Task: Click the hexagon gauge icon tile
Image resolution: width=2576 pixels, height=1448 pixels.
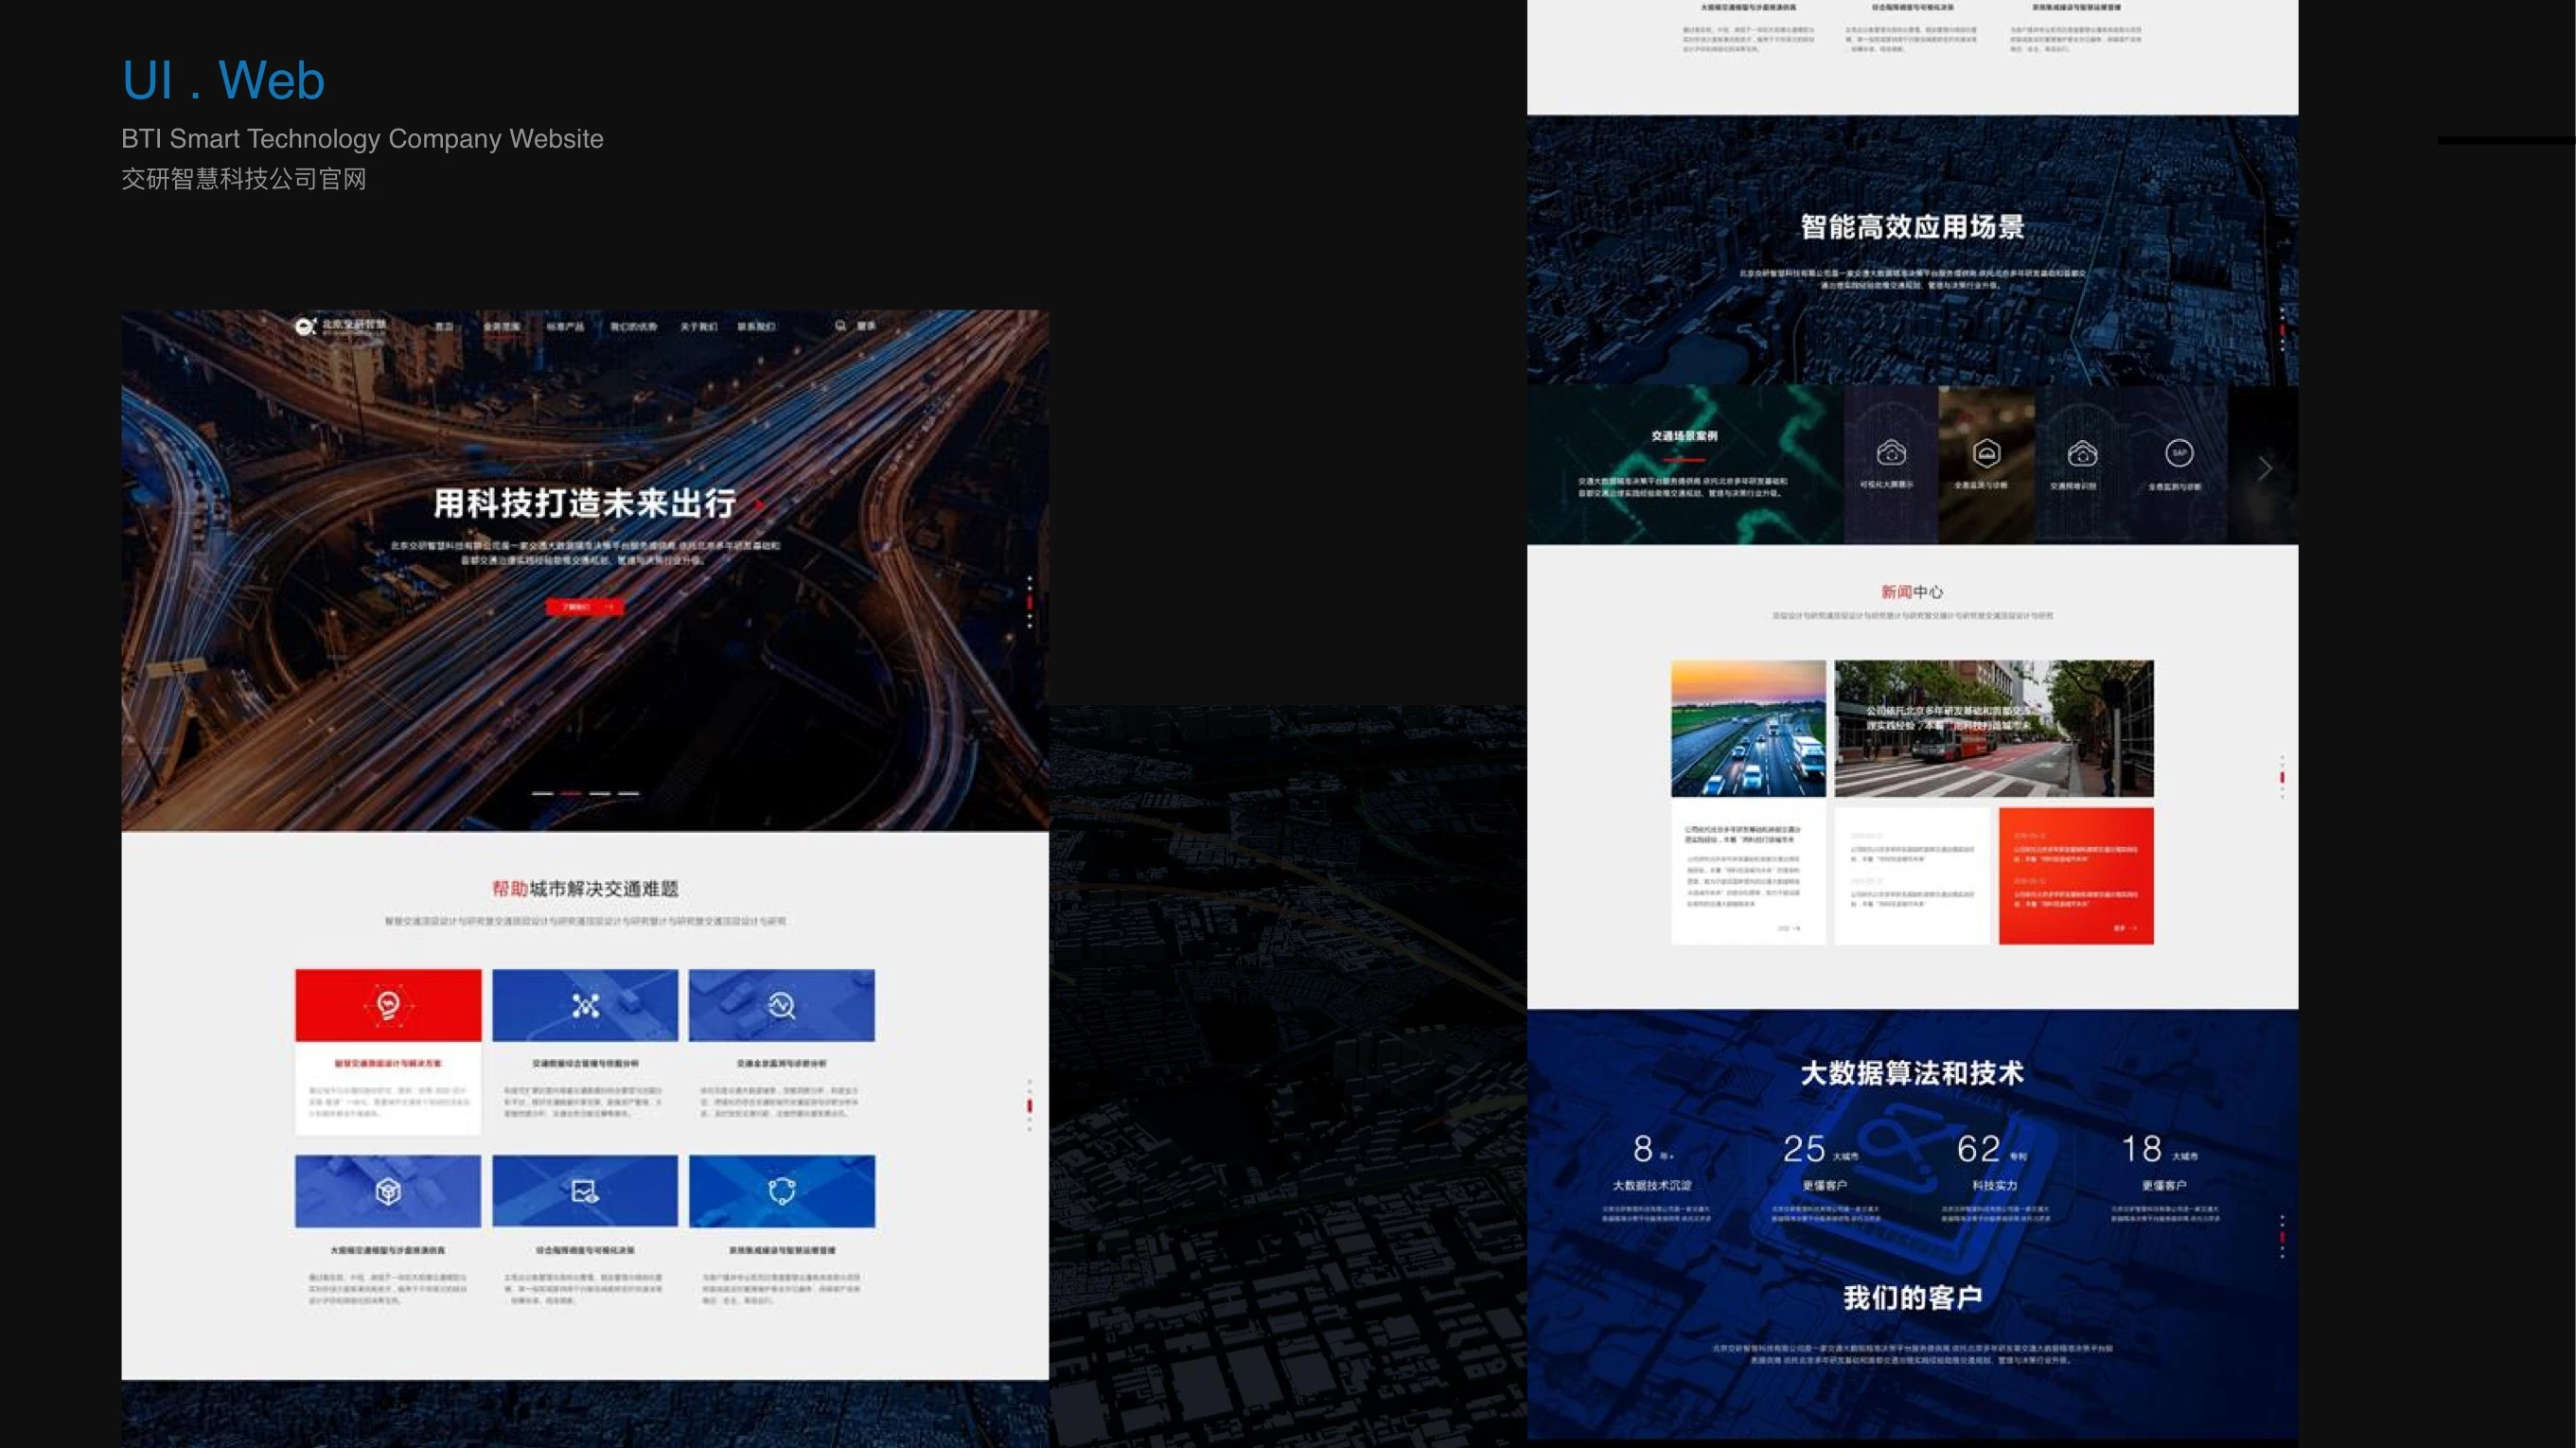Action: [x=1986, y=453]
